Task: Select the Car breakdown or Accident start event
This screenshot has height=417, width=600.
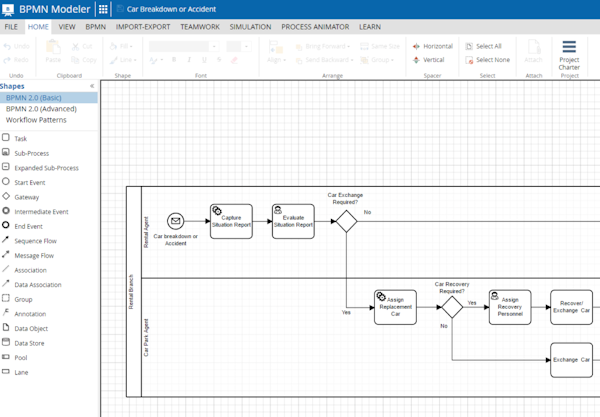Action: tap(176, 221)
